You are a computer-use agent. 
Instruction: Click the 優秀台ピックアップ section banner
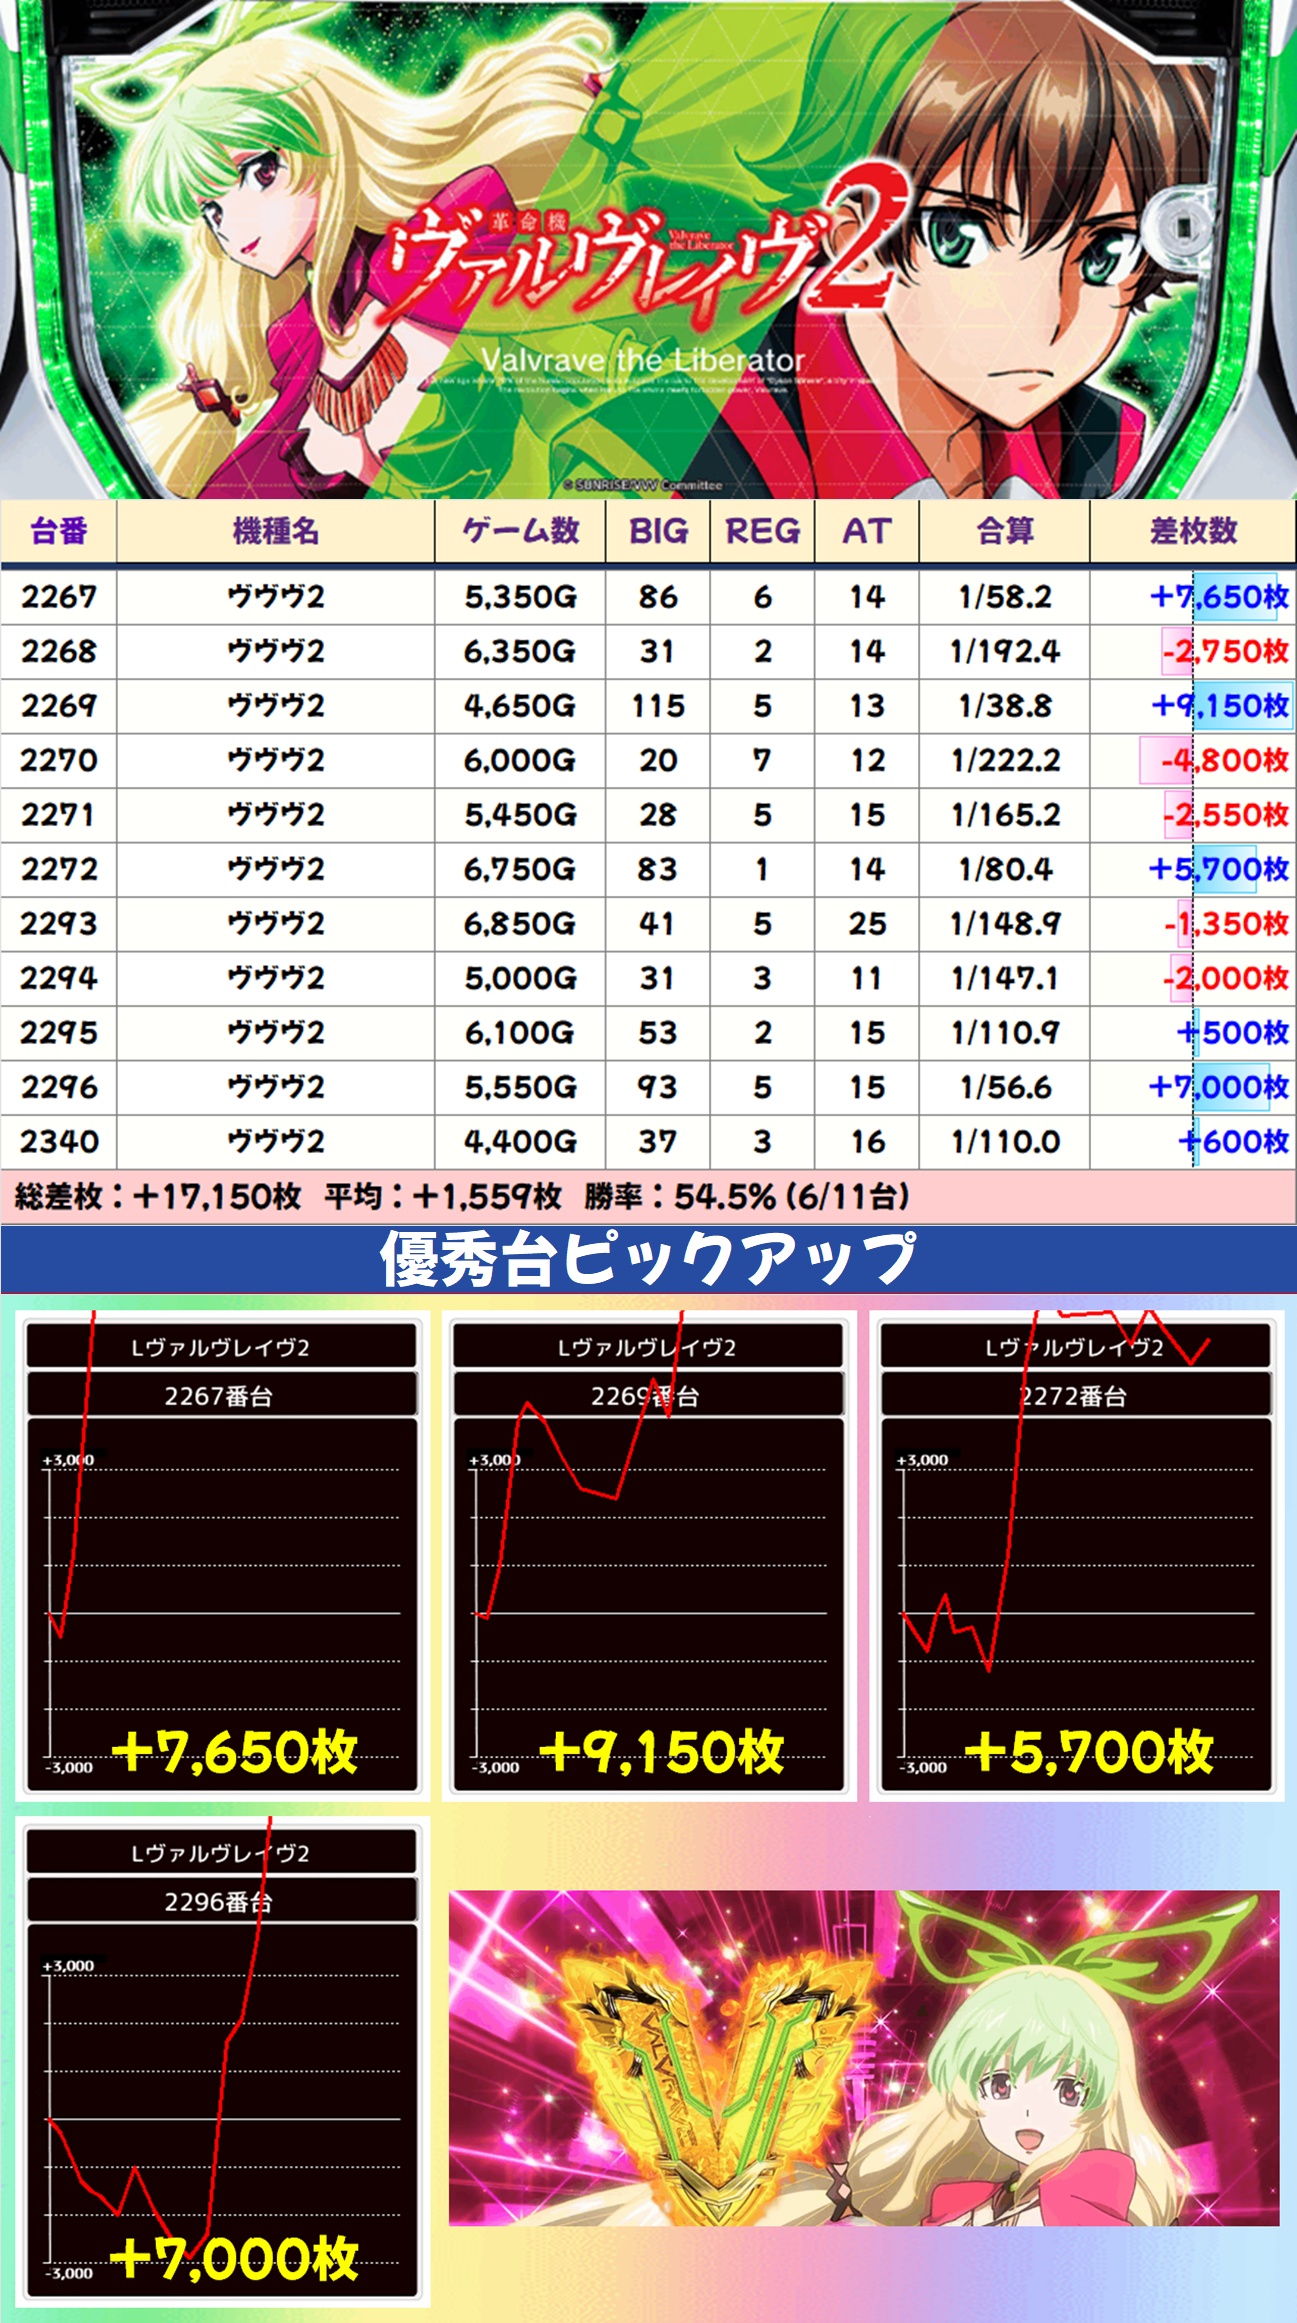(648, 1259)
